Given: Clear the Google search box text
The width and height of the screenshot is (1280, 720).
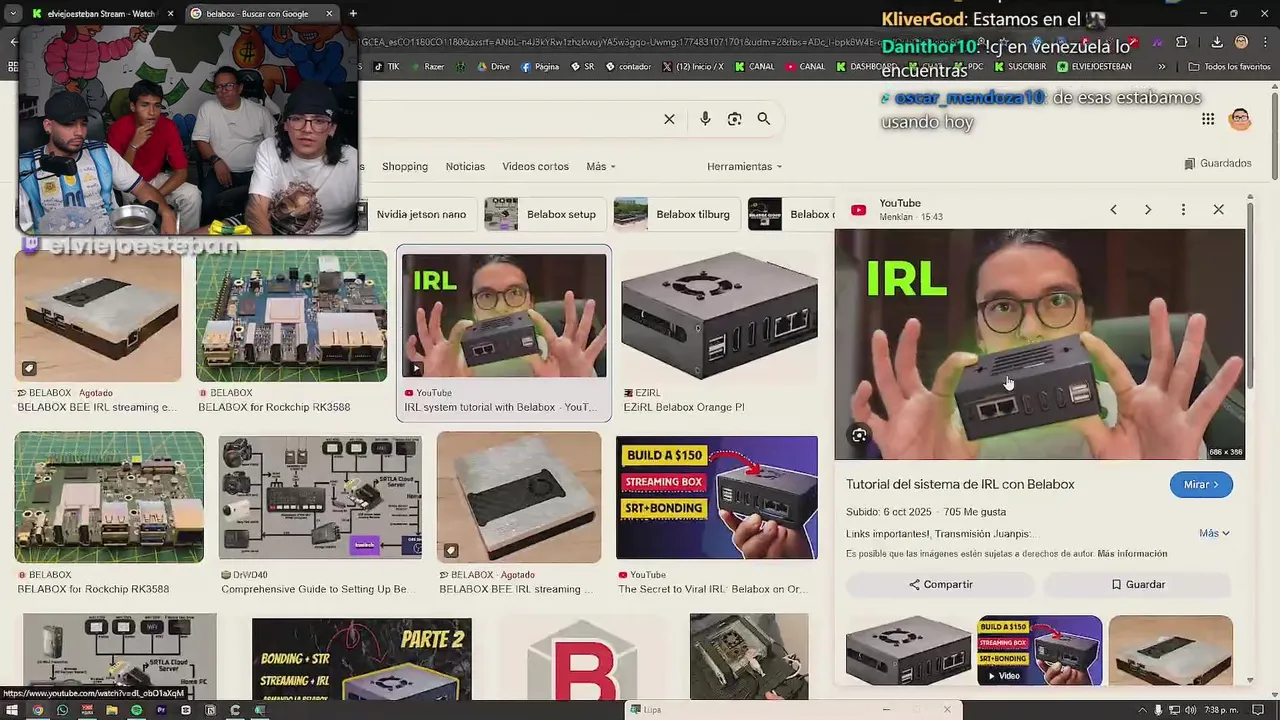Looking at the screenshot, I should [669, 119].
